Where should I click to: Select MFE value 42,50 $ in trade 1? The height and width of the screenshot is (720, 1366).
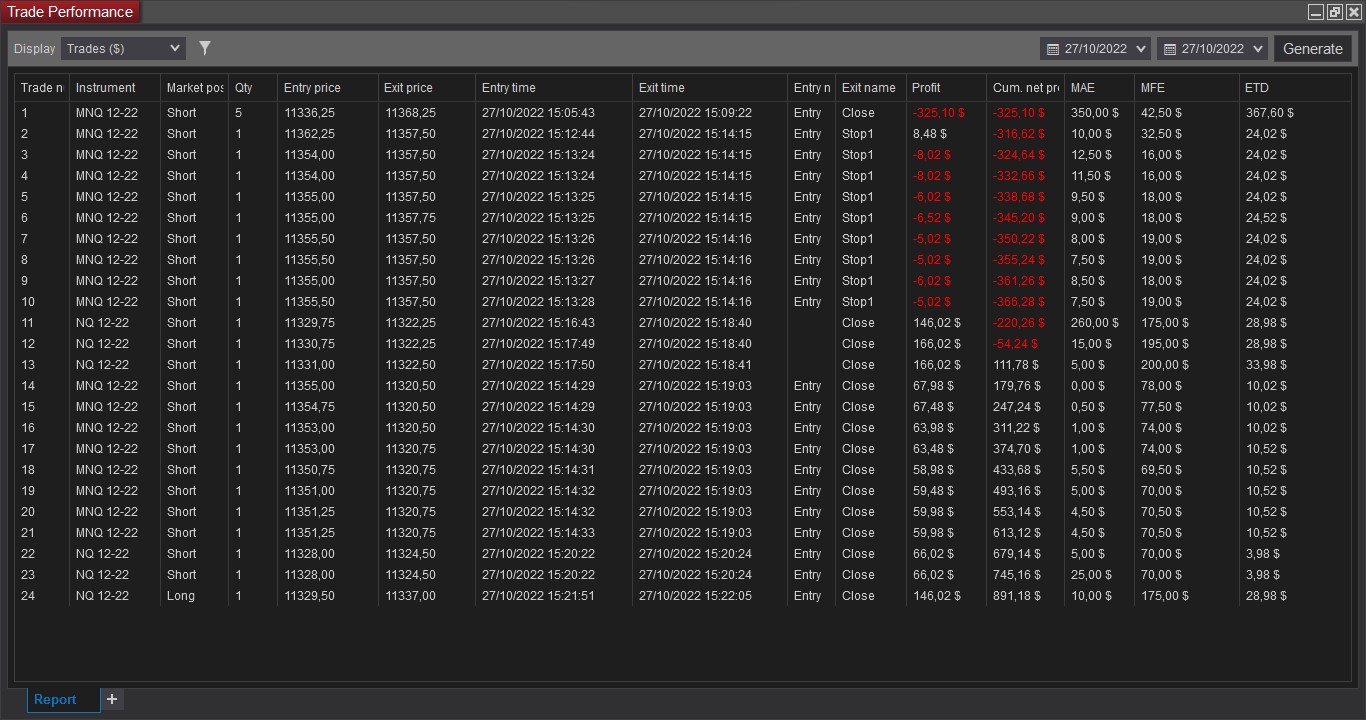point(1161,113)
